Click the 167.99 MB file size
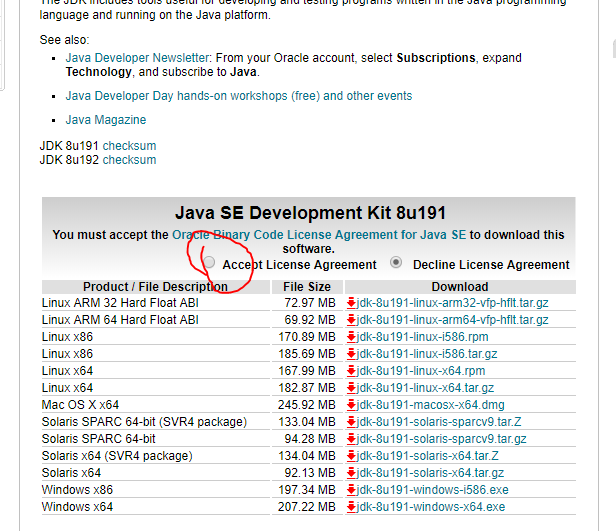Image resolution: width=616 pixels, height=531 pixels. [307, 371]
